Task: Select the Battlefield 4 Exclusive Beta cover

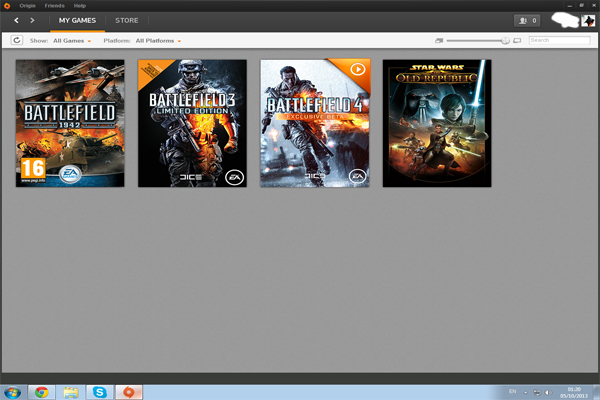Action: tap(315, 123)
